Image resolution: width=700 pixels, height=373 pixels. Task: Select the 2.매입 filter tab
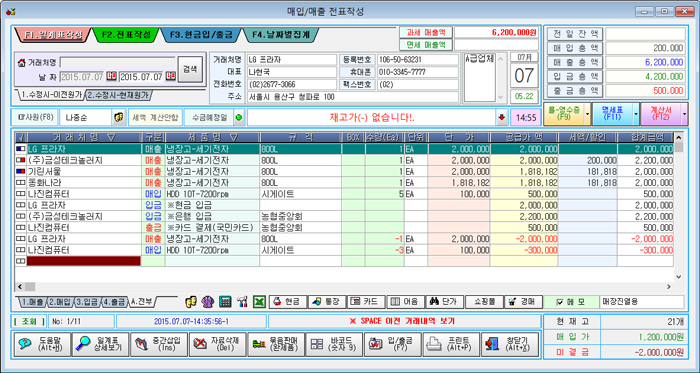60,302
